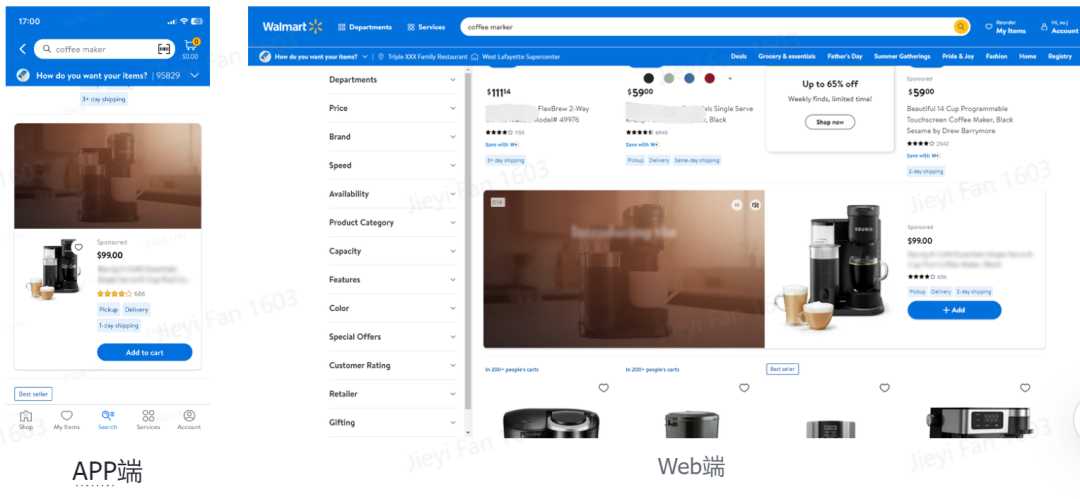
Task: Favorite the first product in bottom row
Action: [x=603, y=388]
